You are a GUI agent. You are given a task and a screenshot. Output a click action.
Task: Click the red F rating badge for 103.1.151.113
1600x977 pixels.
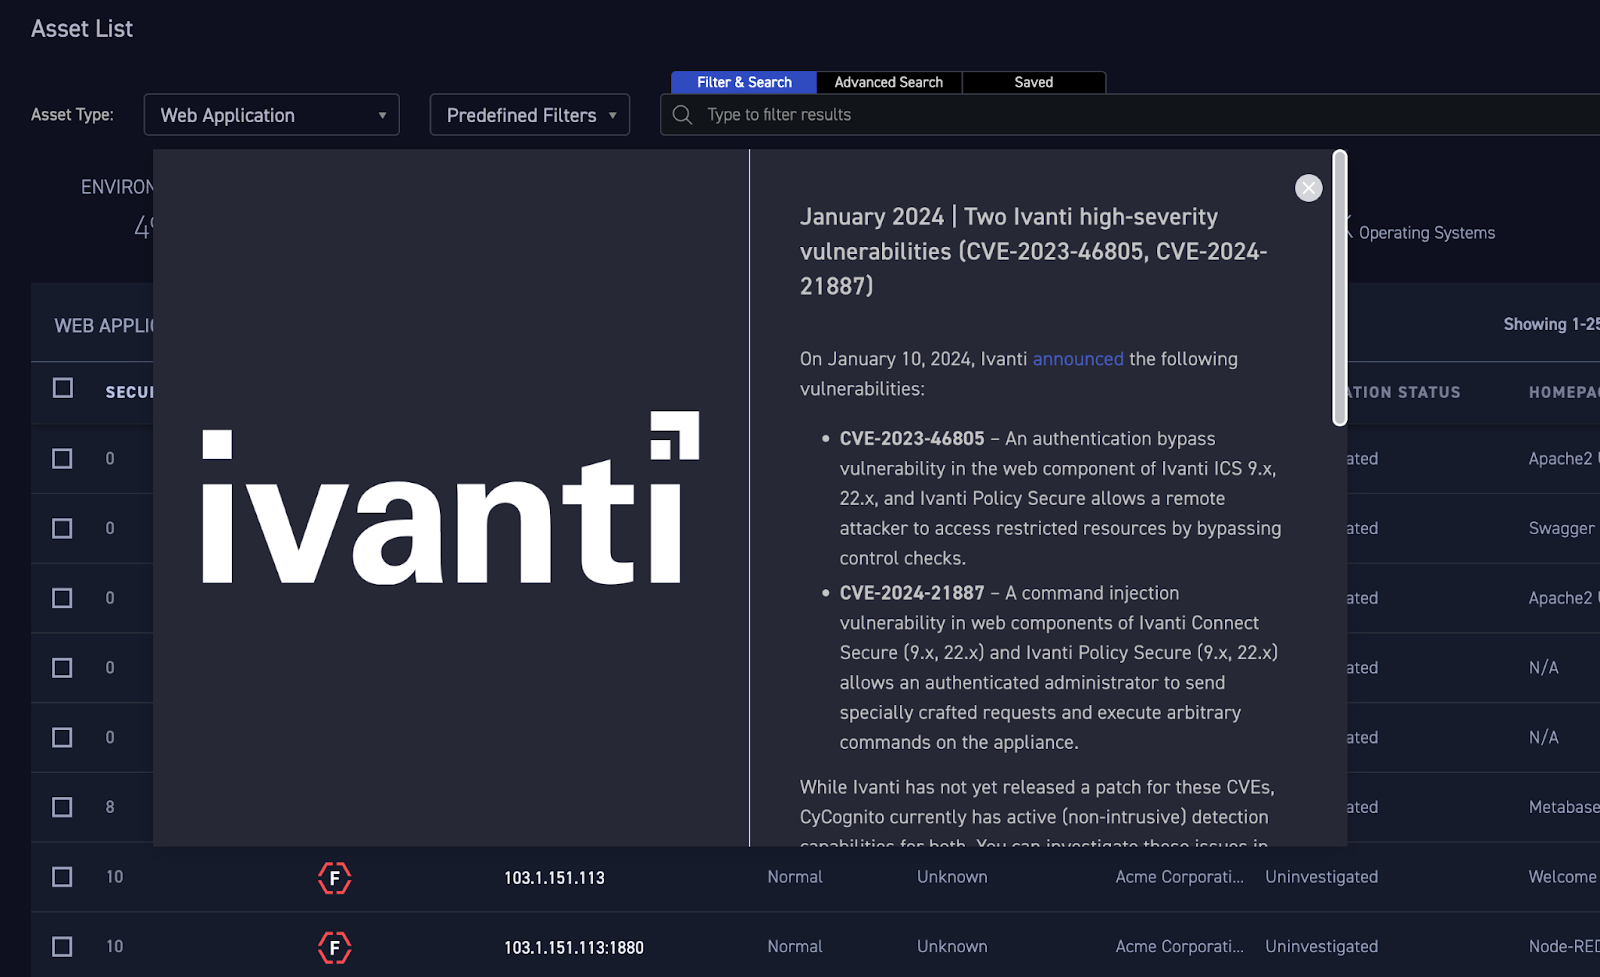334,878
